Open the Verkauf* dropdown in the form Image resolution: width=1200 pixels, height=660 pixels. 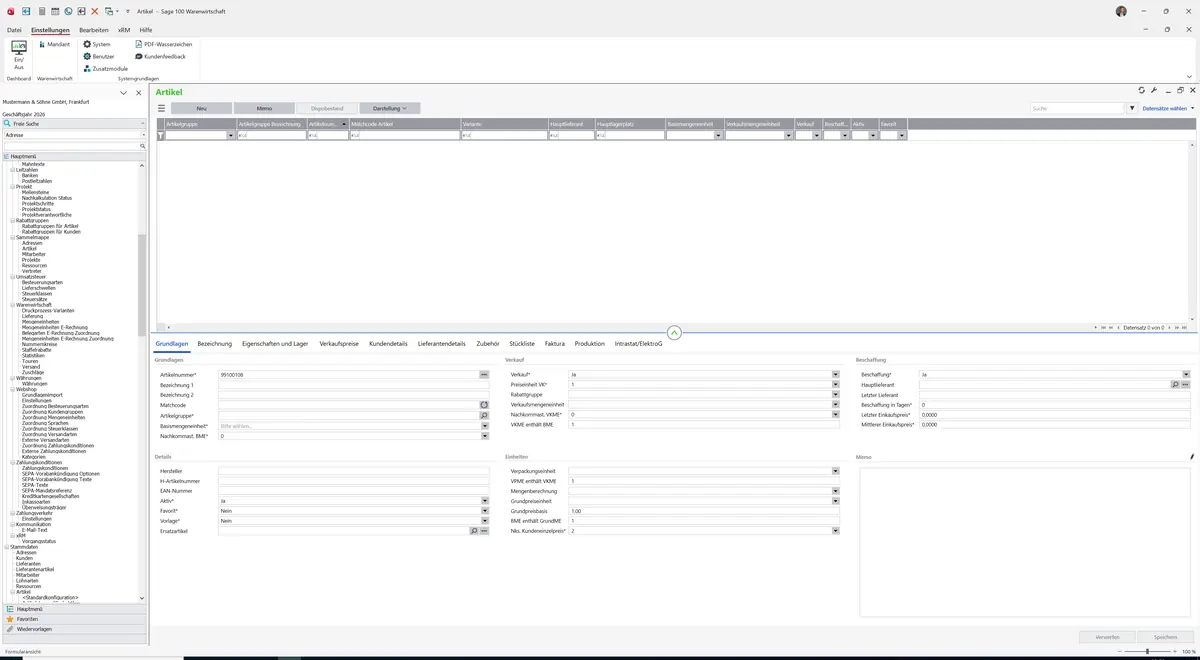pyautogui.click(x=835, y=374)
